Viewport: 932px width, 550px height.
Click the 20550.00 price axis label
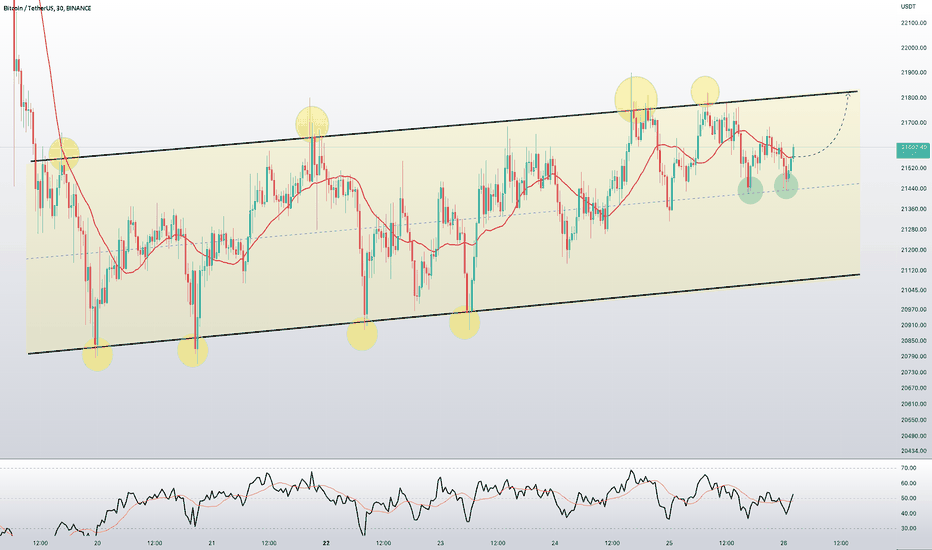click(914, 420)
